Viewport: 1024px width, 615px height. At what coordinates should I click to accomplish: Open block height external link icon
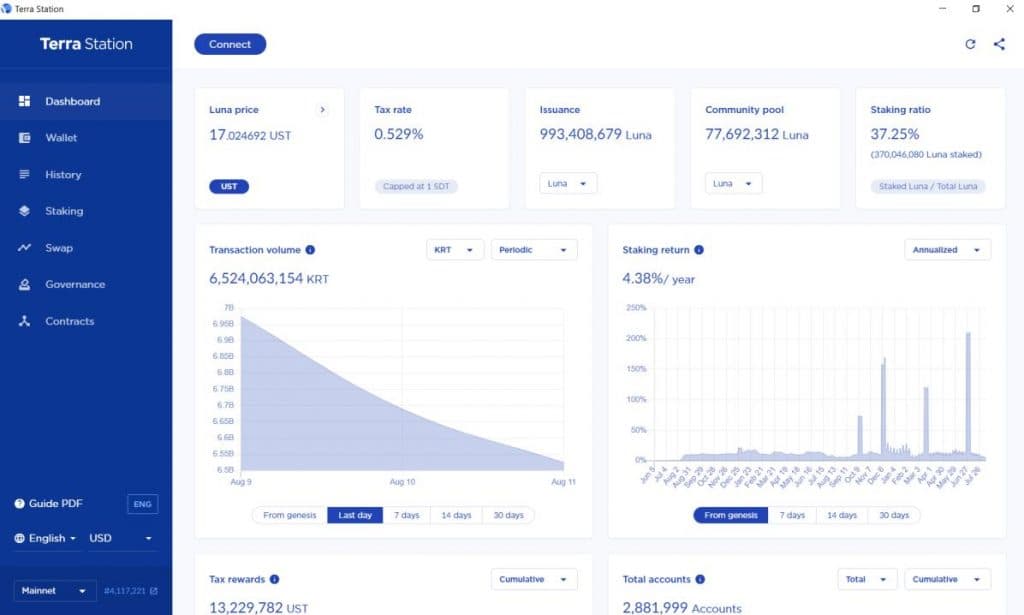pyautogui.click(x=153, y=591)
